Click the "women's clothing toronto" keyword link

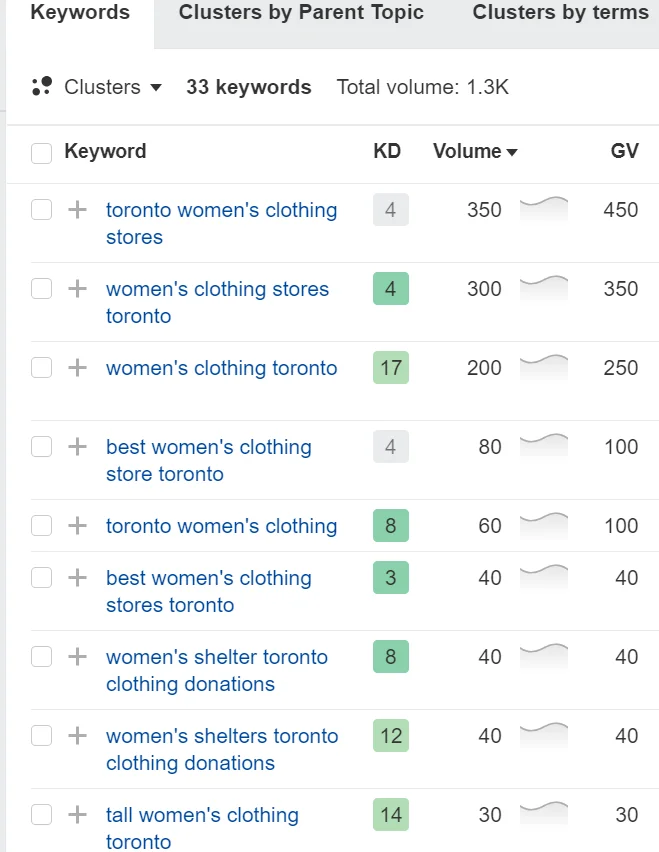pos(221,368)
